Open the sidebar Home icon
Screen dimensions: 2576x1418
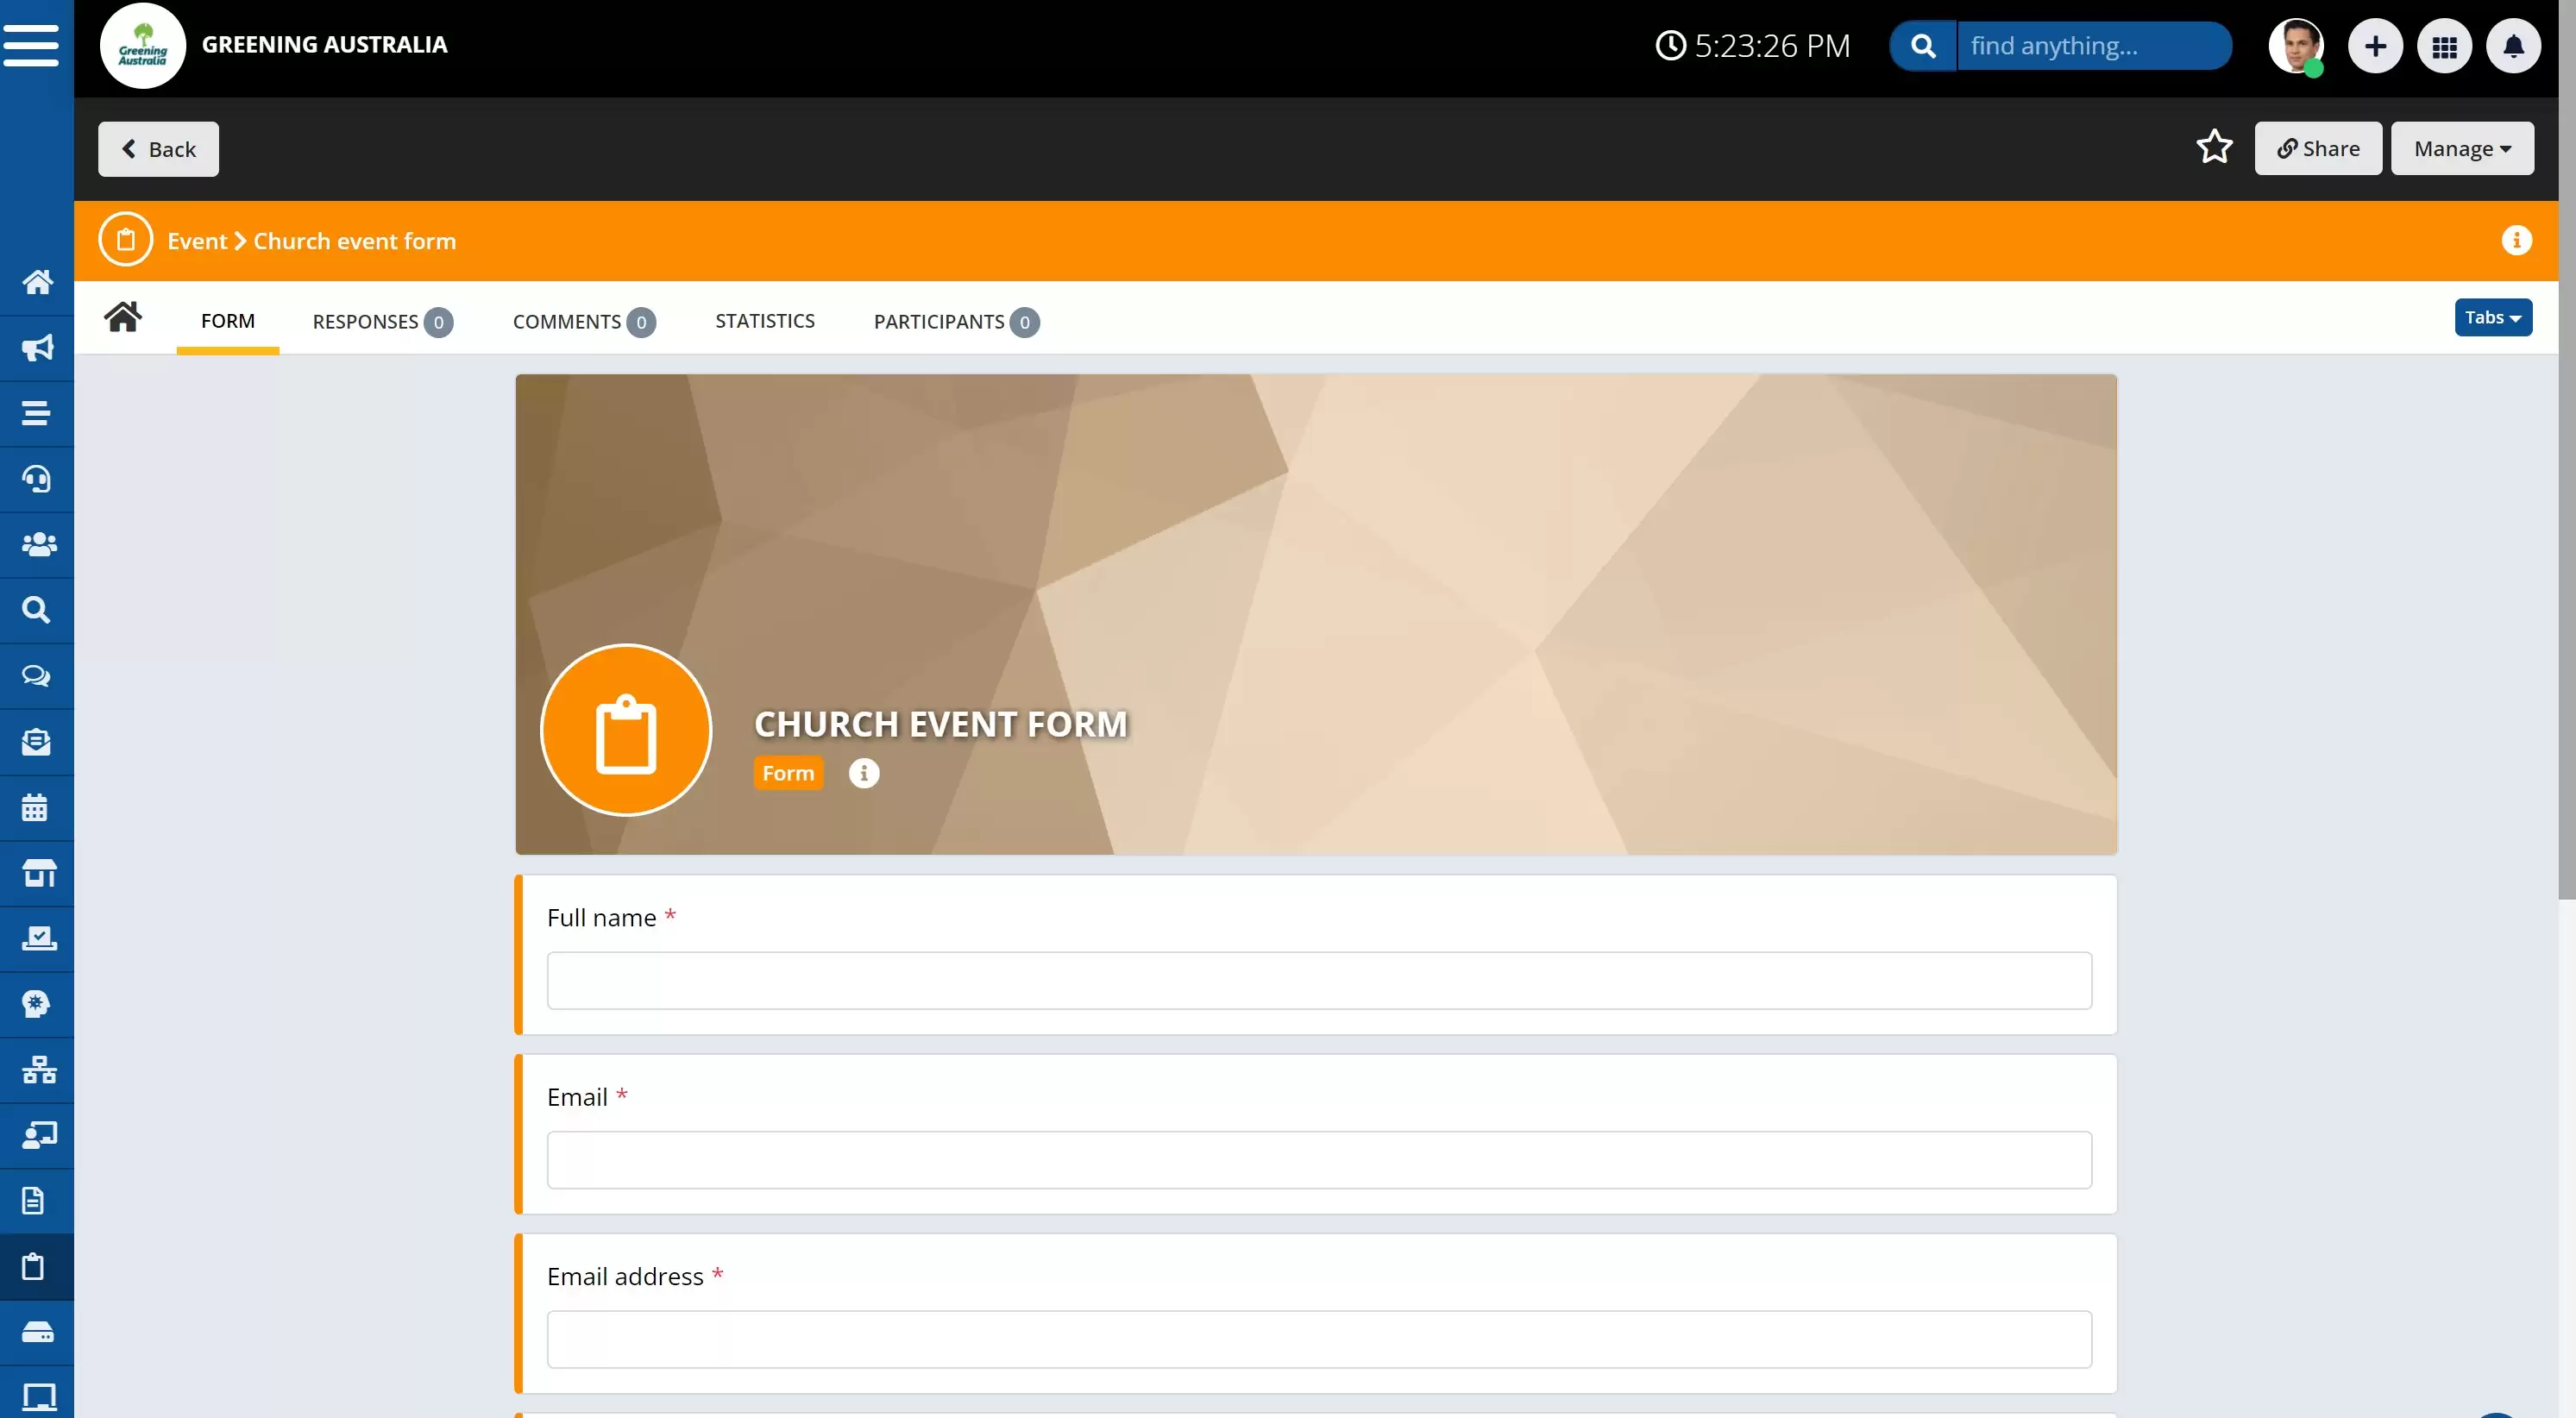click(x=37, y=282)
